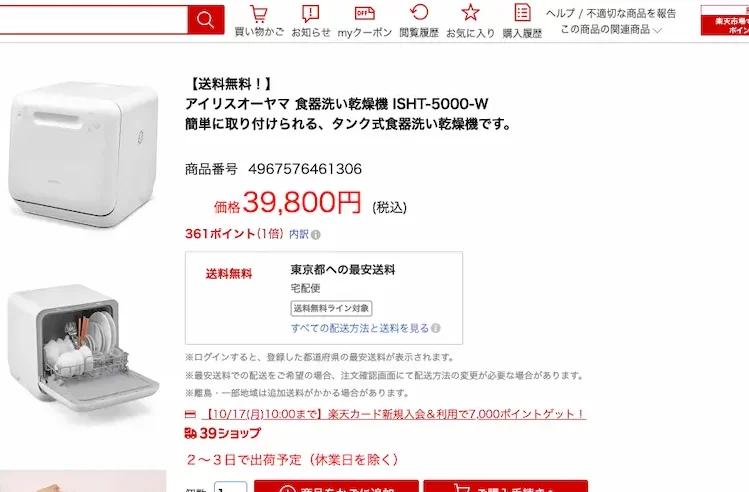The image size is (749, 492).
Task: Open 購入履歴 purchase history icon
Action: tap(522, 21)
